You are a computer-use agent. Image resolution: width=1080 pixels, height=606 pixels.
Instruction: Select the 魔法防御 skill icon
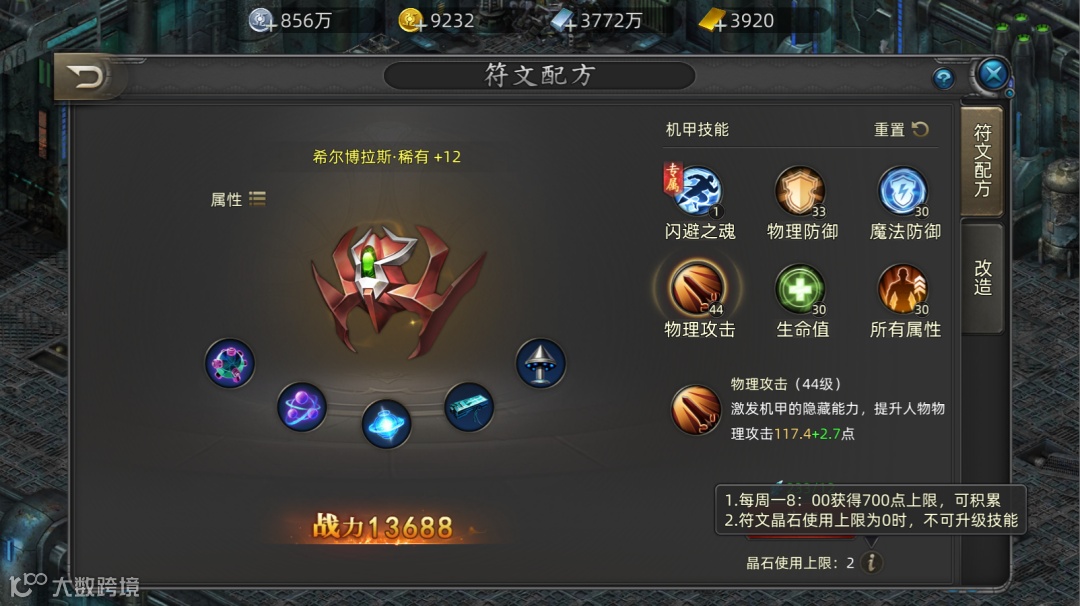pos(903,191)
